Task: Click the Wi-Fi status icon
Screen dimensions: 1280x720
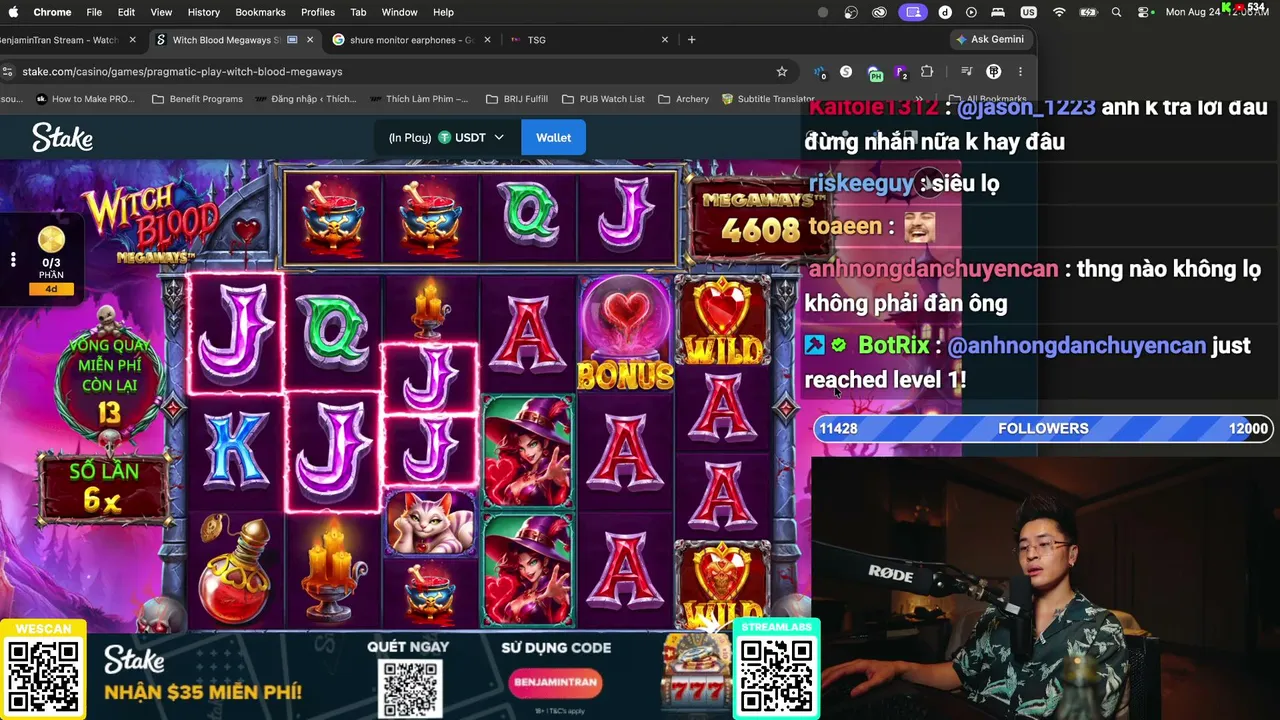Action: (x=1059, y=12)
